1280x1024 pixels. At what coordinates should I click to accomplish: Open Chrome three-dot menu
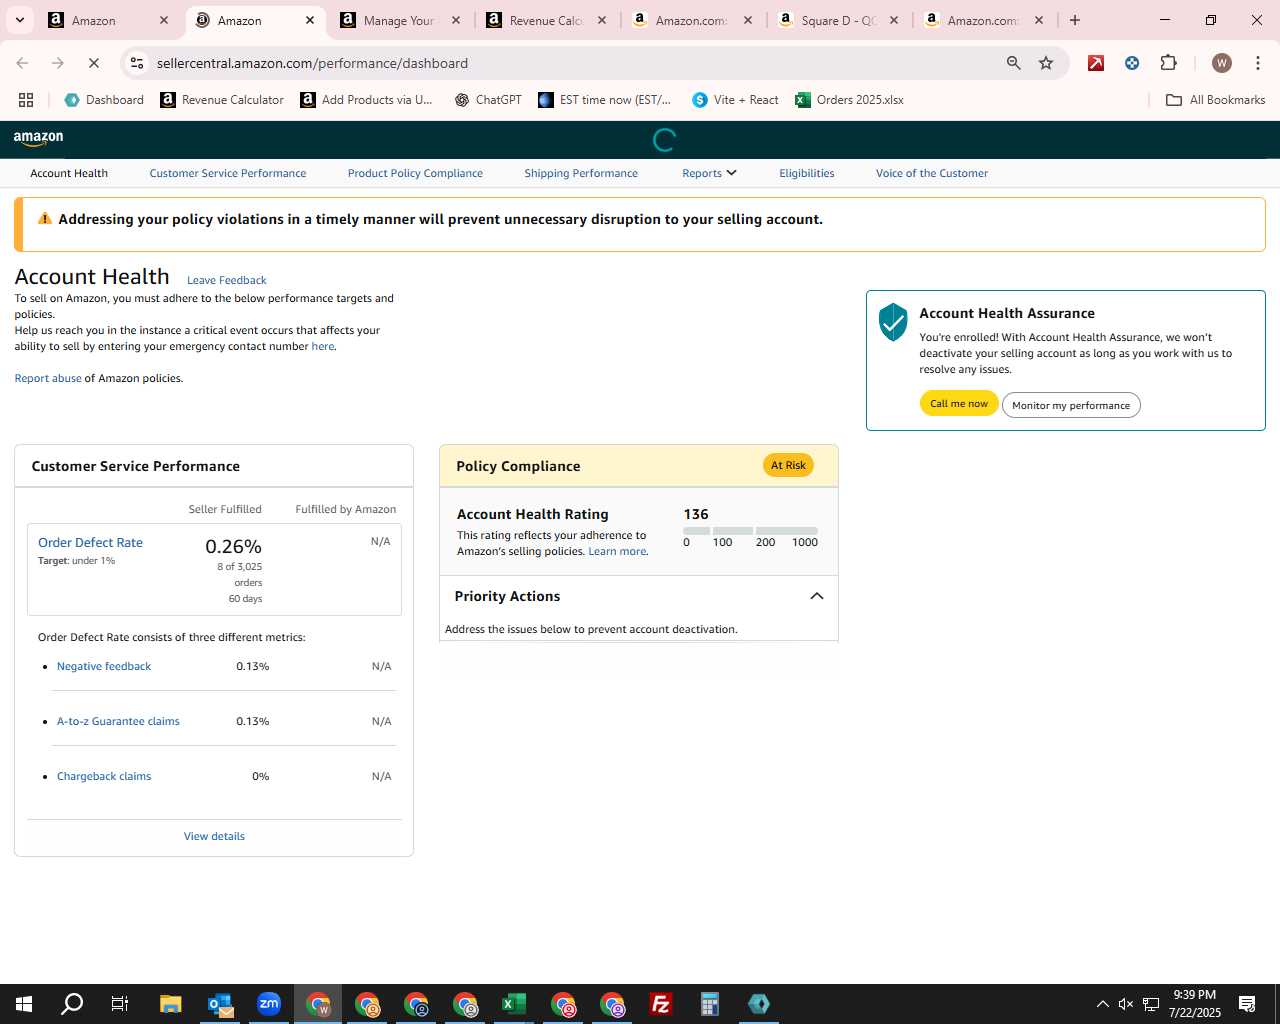pos(1257,63)
